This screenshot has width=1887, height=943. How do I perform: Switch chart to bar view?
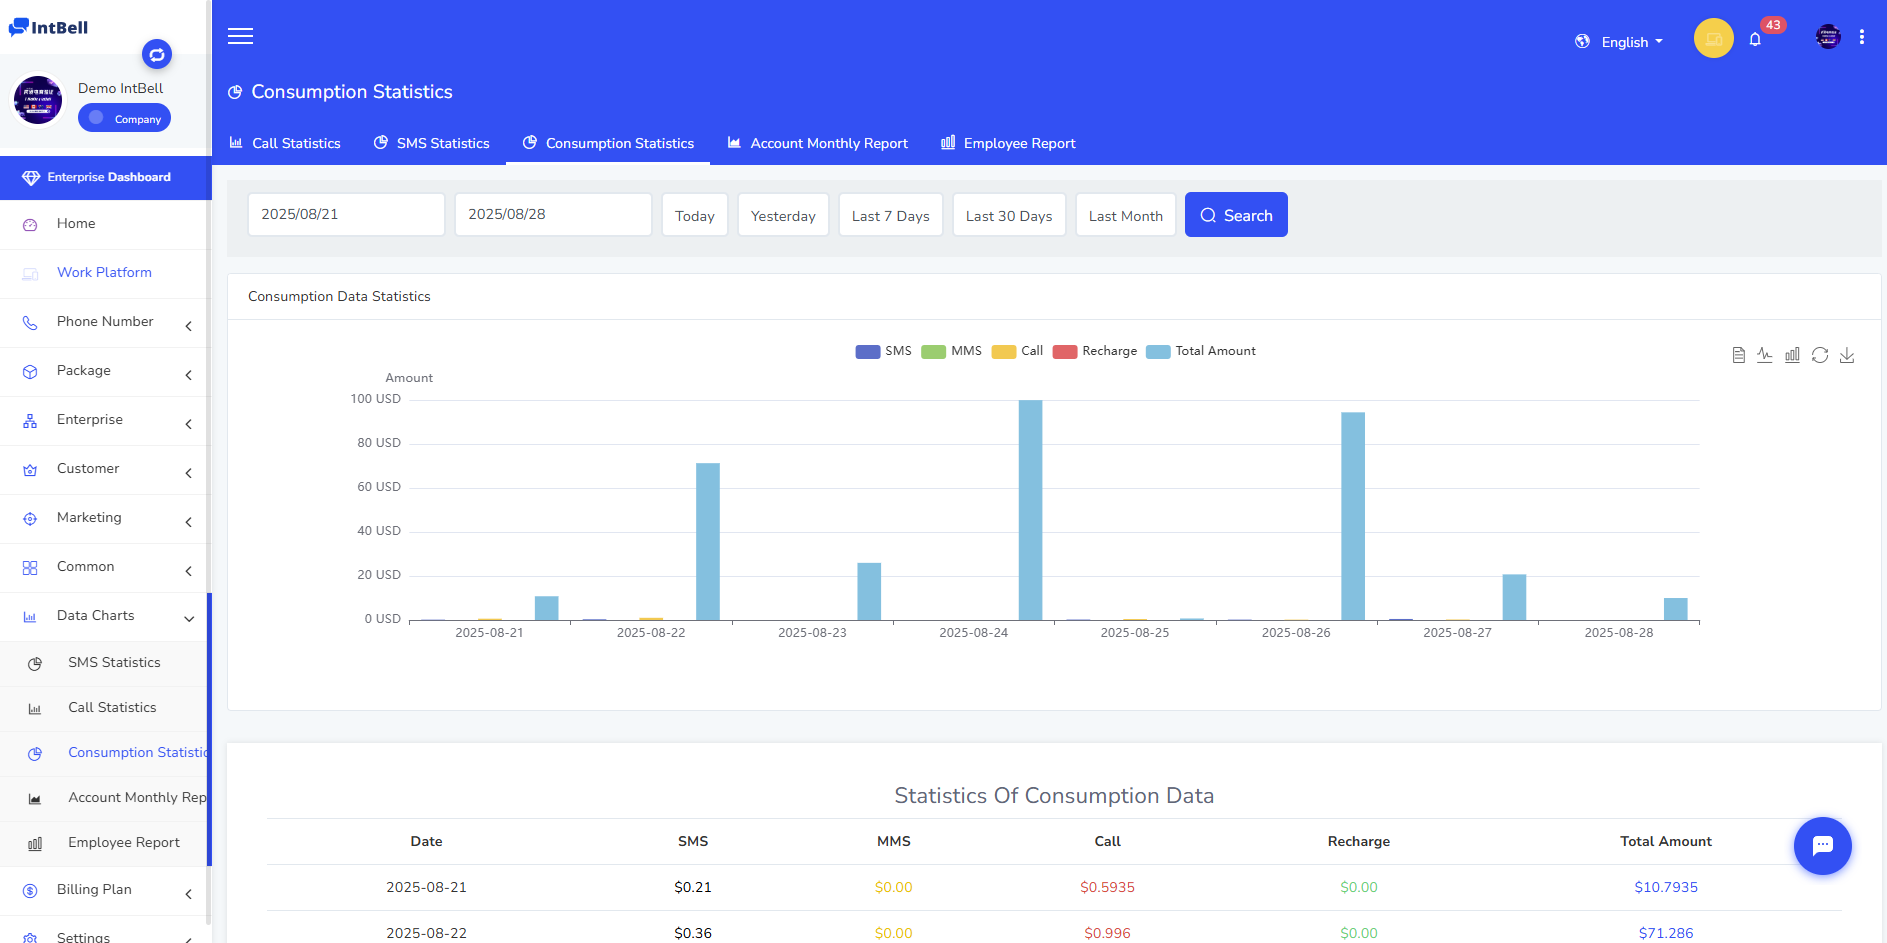pos(1792,355)
